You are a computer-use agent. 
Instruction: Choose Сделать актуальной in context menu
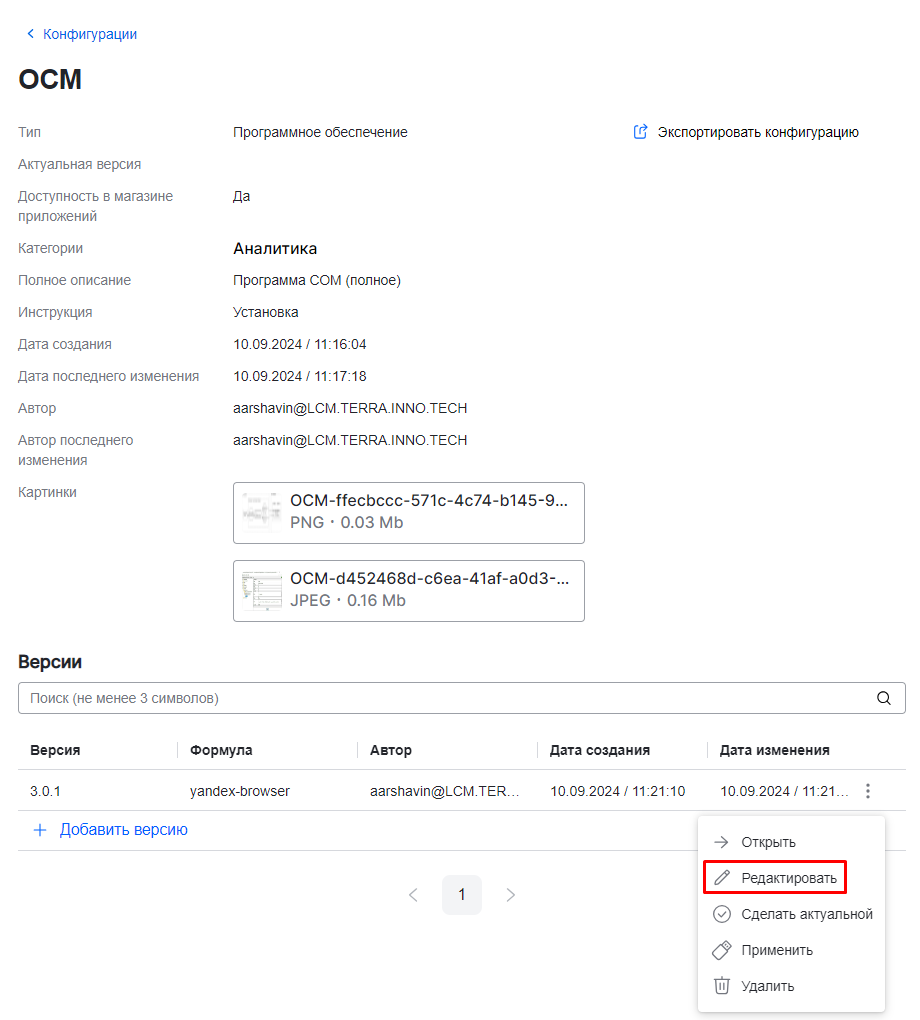806,914
